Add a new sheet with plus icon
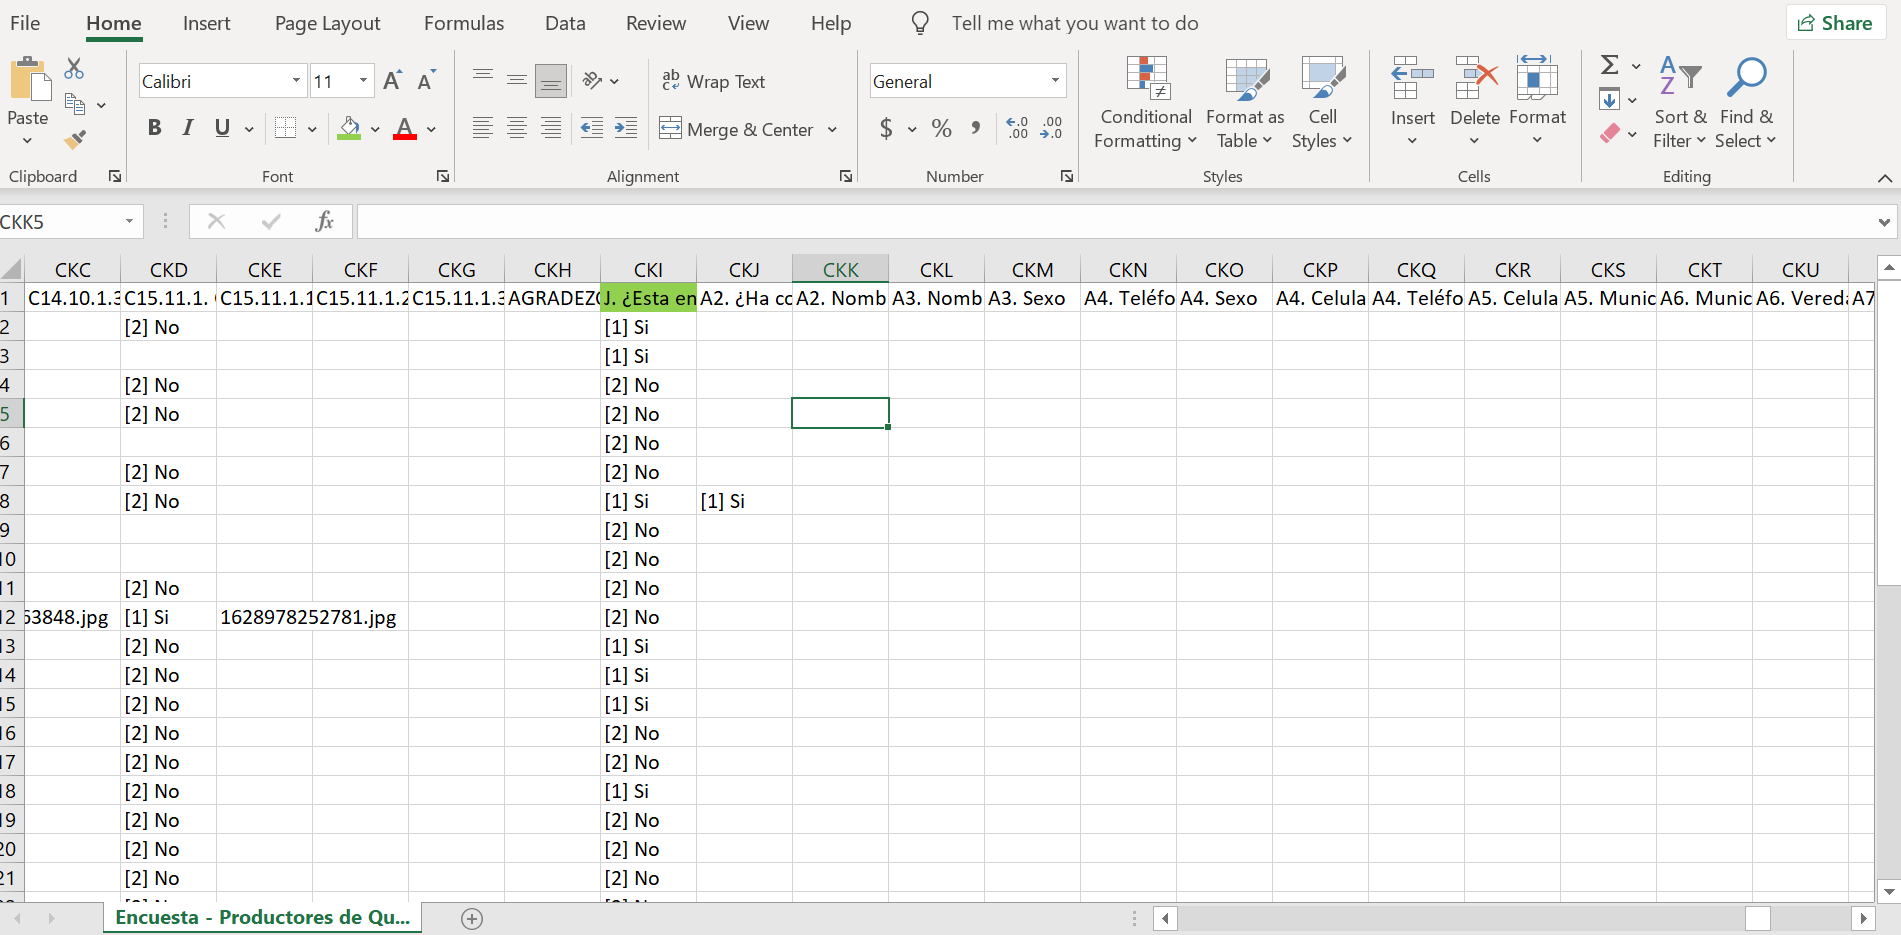Viewport: 1901px width, 935px height. click(472, 918)
